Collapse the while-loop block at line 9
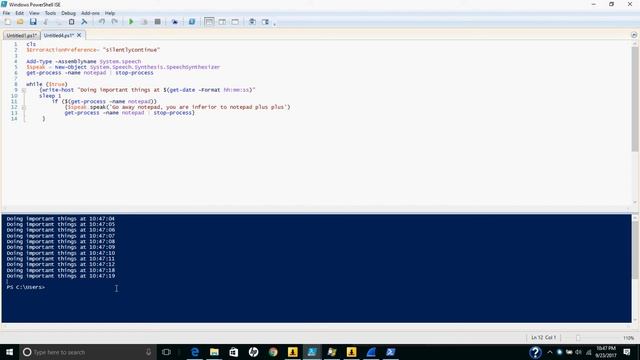Screen dimensions: 640x360 click(24, 90)
